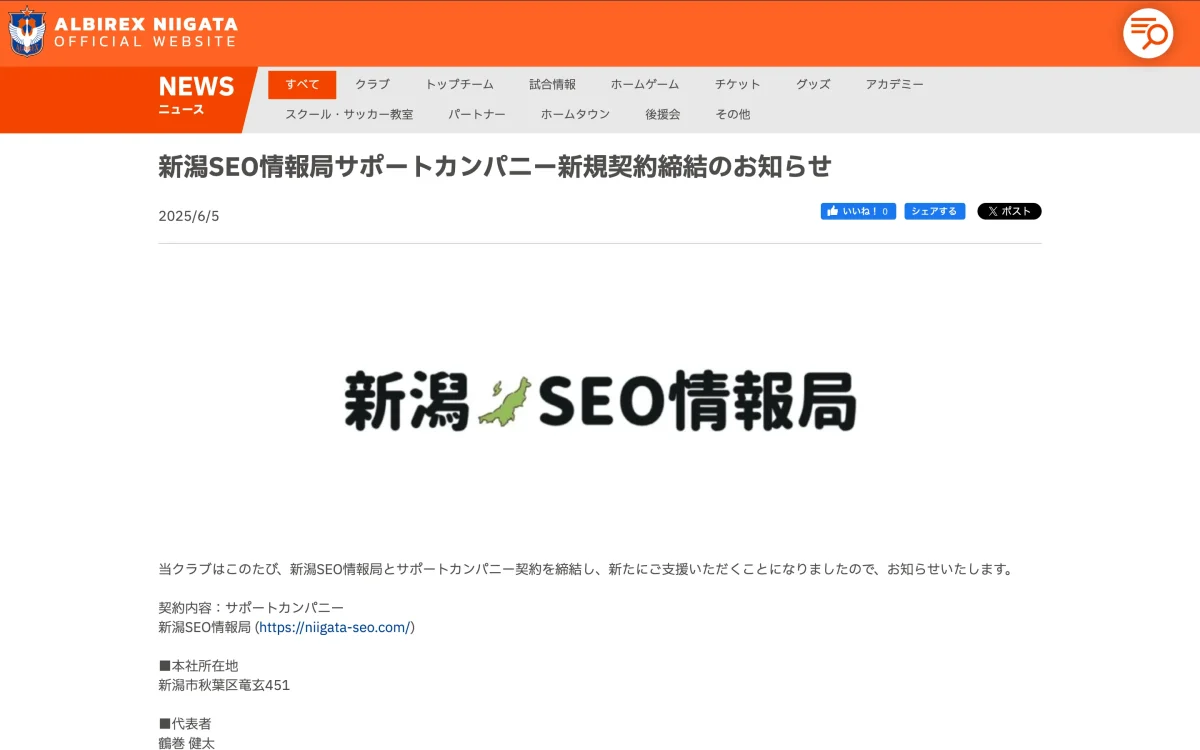The width and height of the screenshot is (1200, 750).
Task: Open the menu search icon
Action: coord(1148,33)
